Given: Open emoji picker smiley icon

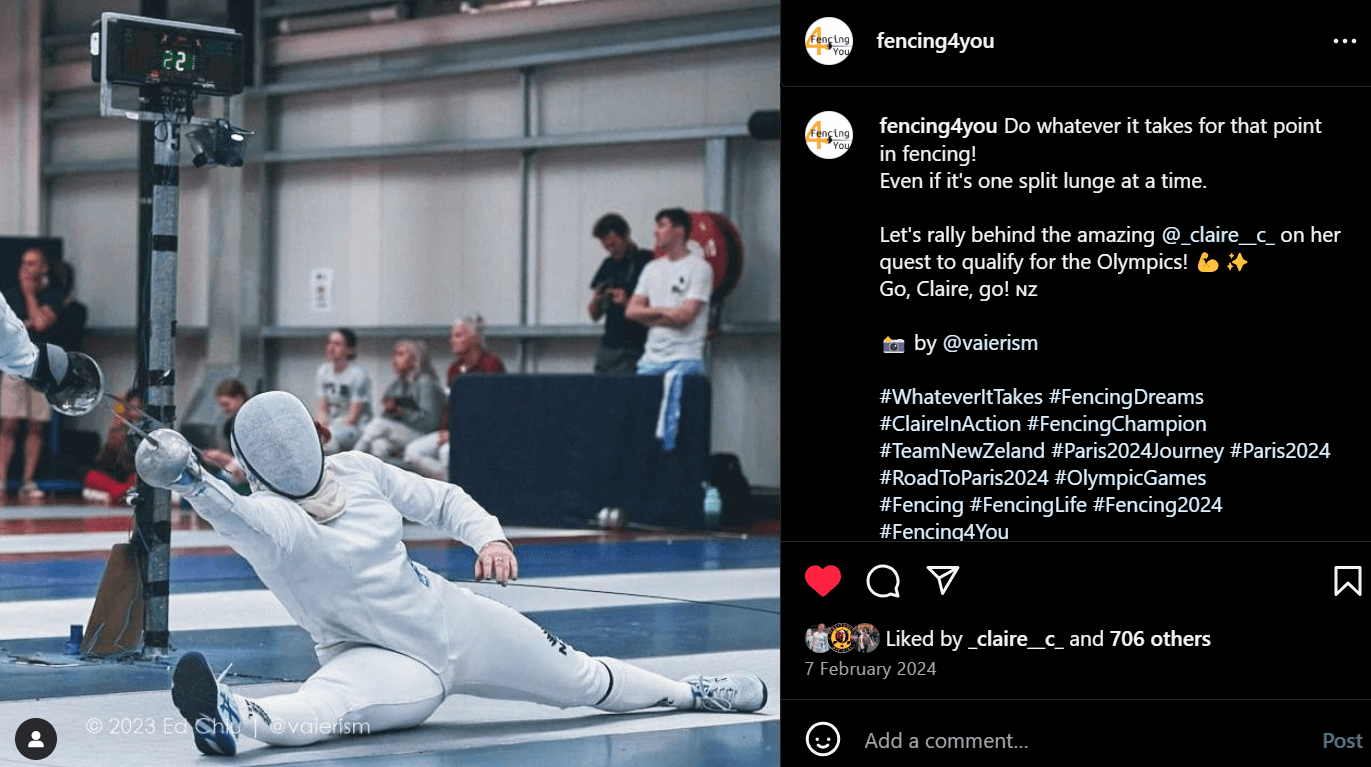Looking at the screenshot, I should coord(823,740).
